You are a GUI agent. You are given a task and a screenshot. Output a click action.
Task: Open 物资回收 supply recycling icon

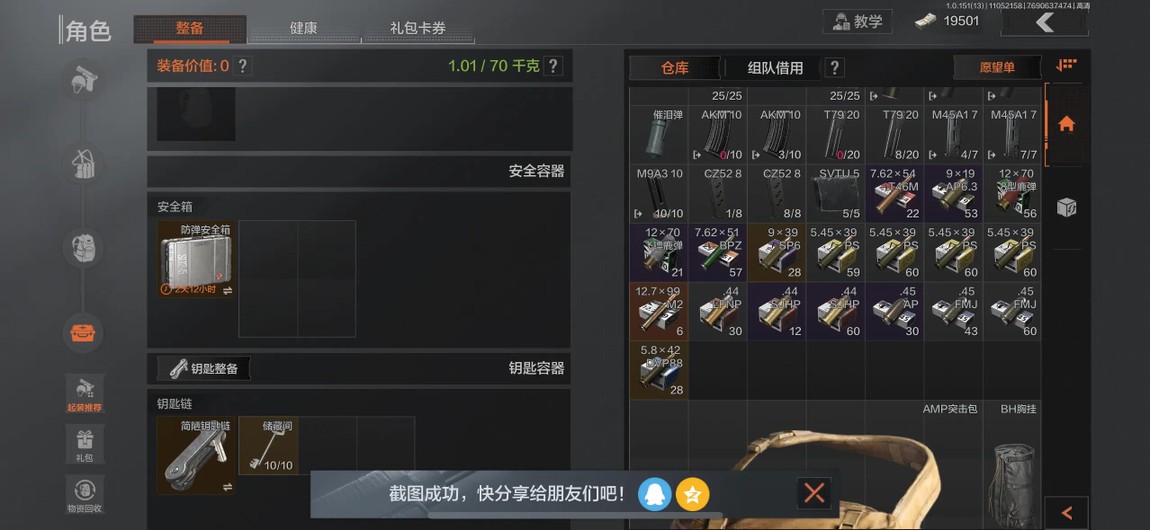click(x=84, y=495)
